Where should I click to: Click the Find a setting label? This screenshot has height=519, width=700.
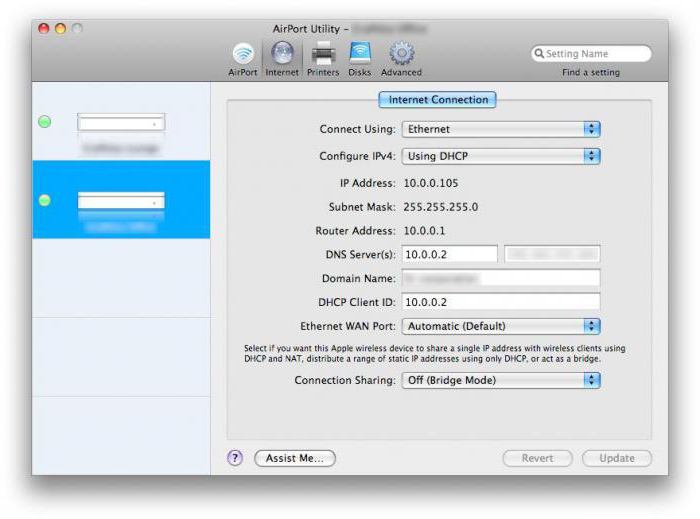591,72
